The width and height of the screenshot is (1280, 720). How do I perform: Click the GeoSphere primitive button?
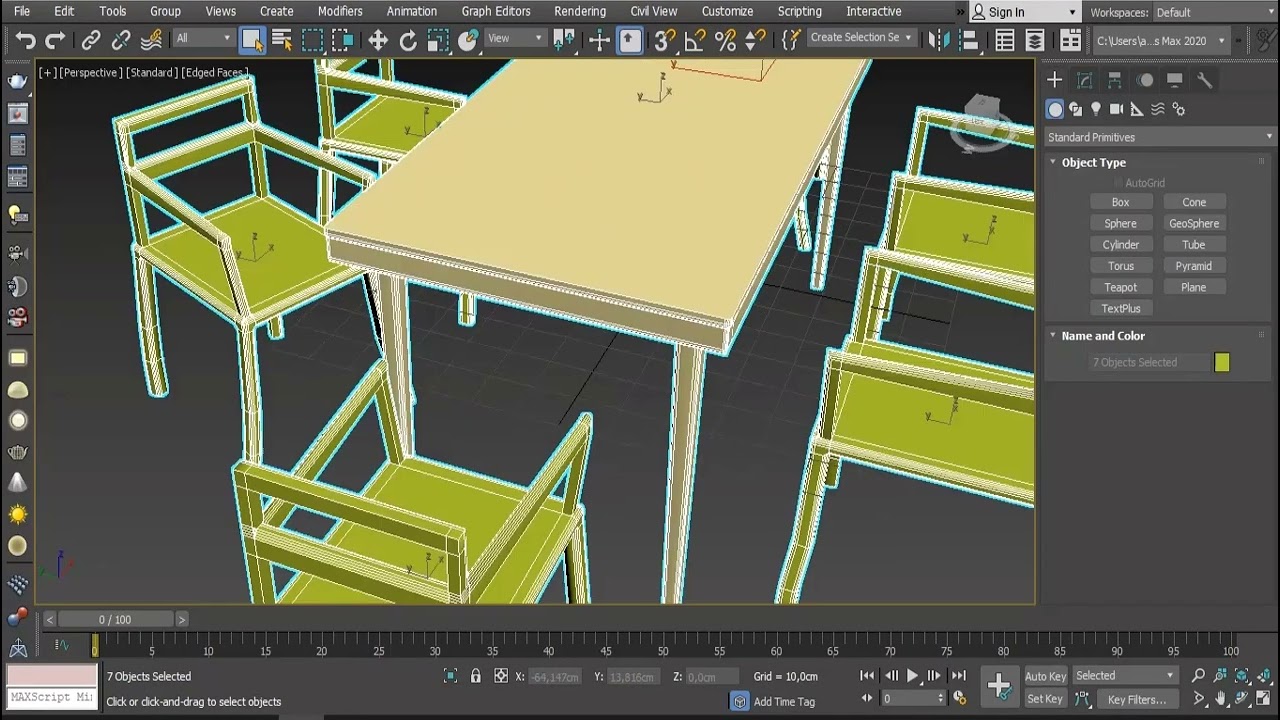pyautogui.click(x=1194, y=224)
